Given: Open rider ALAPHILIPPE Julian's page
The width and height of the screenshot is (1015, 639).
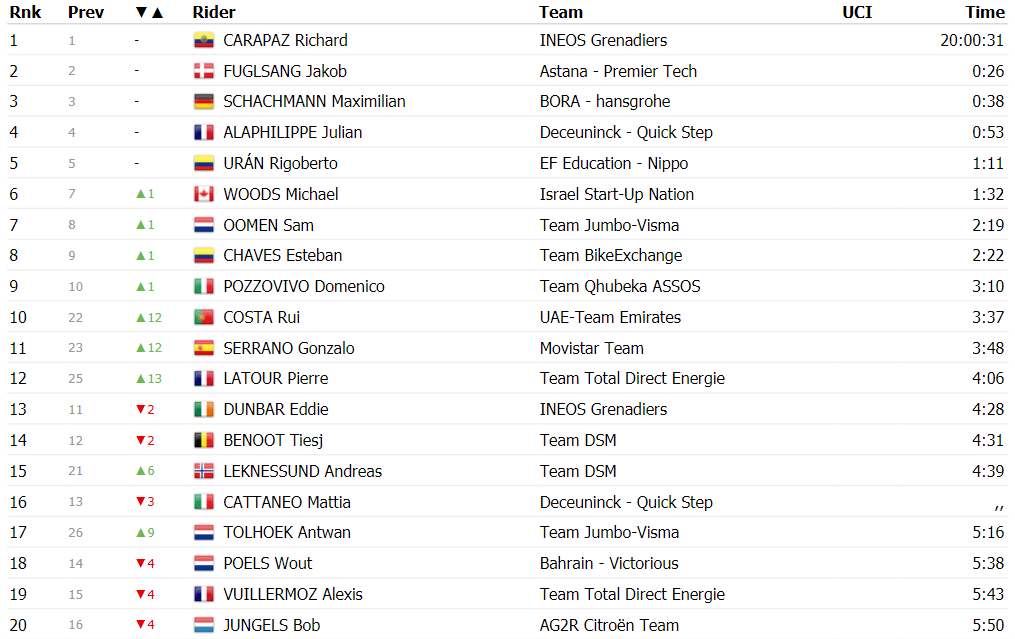Looking at the screenshot, I should tap(293, 133).
